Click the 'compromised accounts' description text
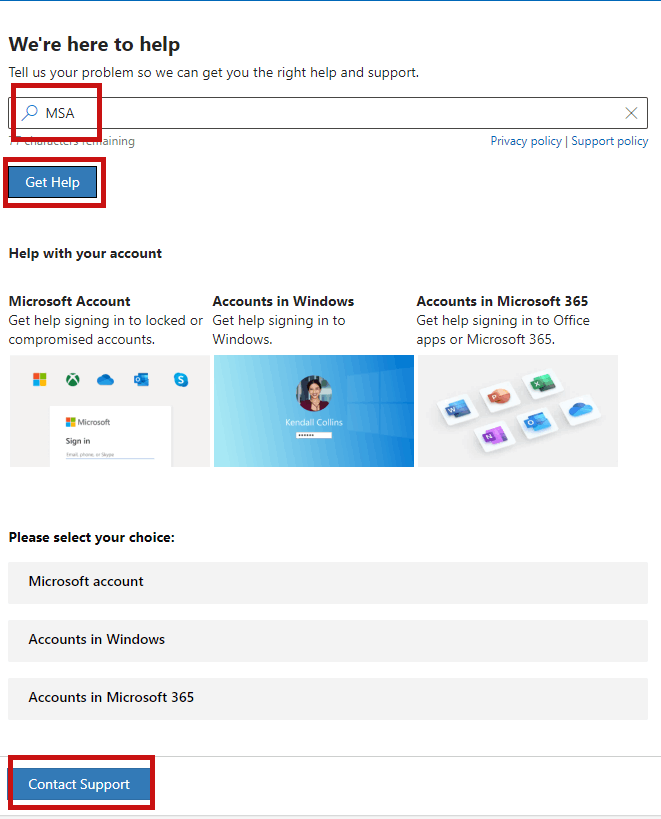Image resolution: width=661 pixels, height=819 pixels. click(x=81, y=340)
